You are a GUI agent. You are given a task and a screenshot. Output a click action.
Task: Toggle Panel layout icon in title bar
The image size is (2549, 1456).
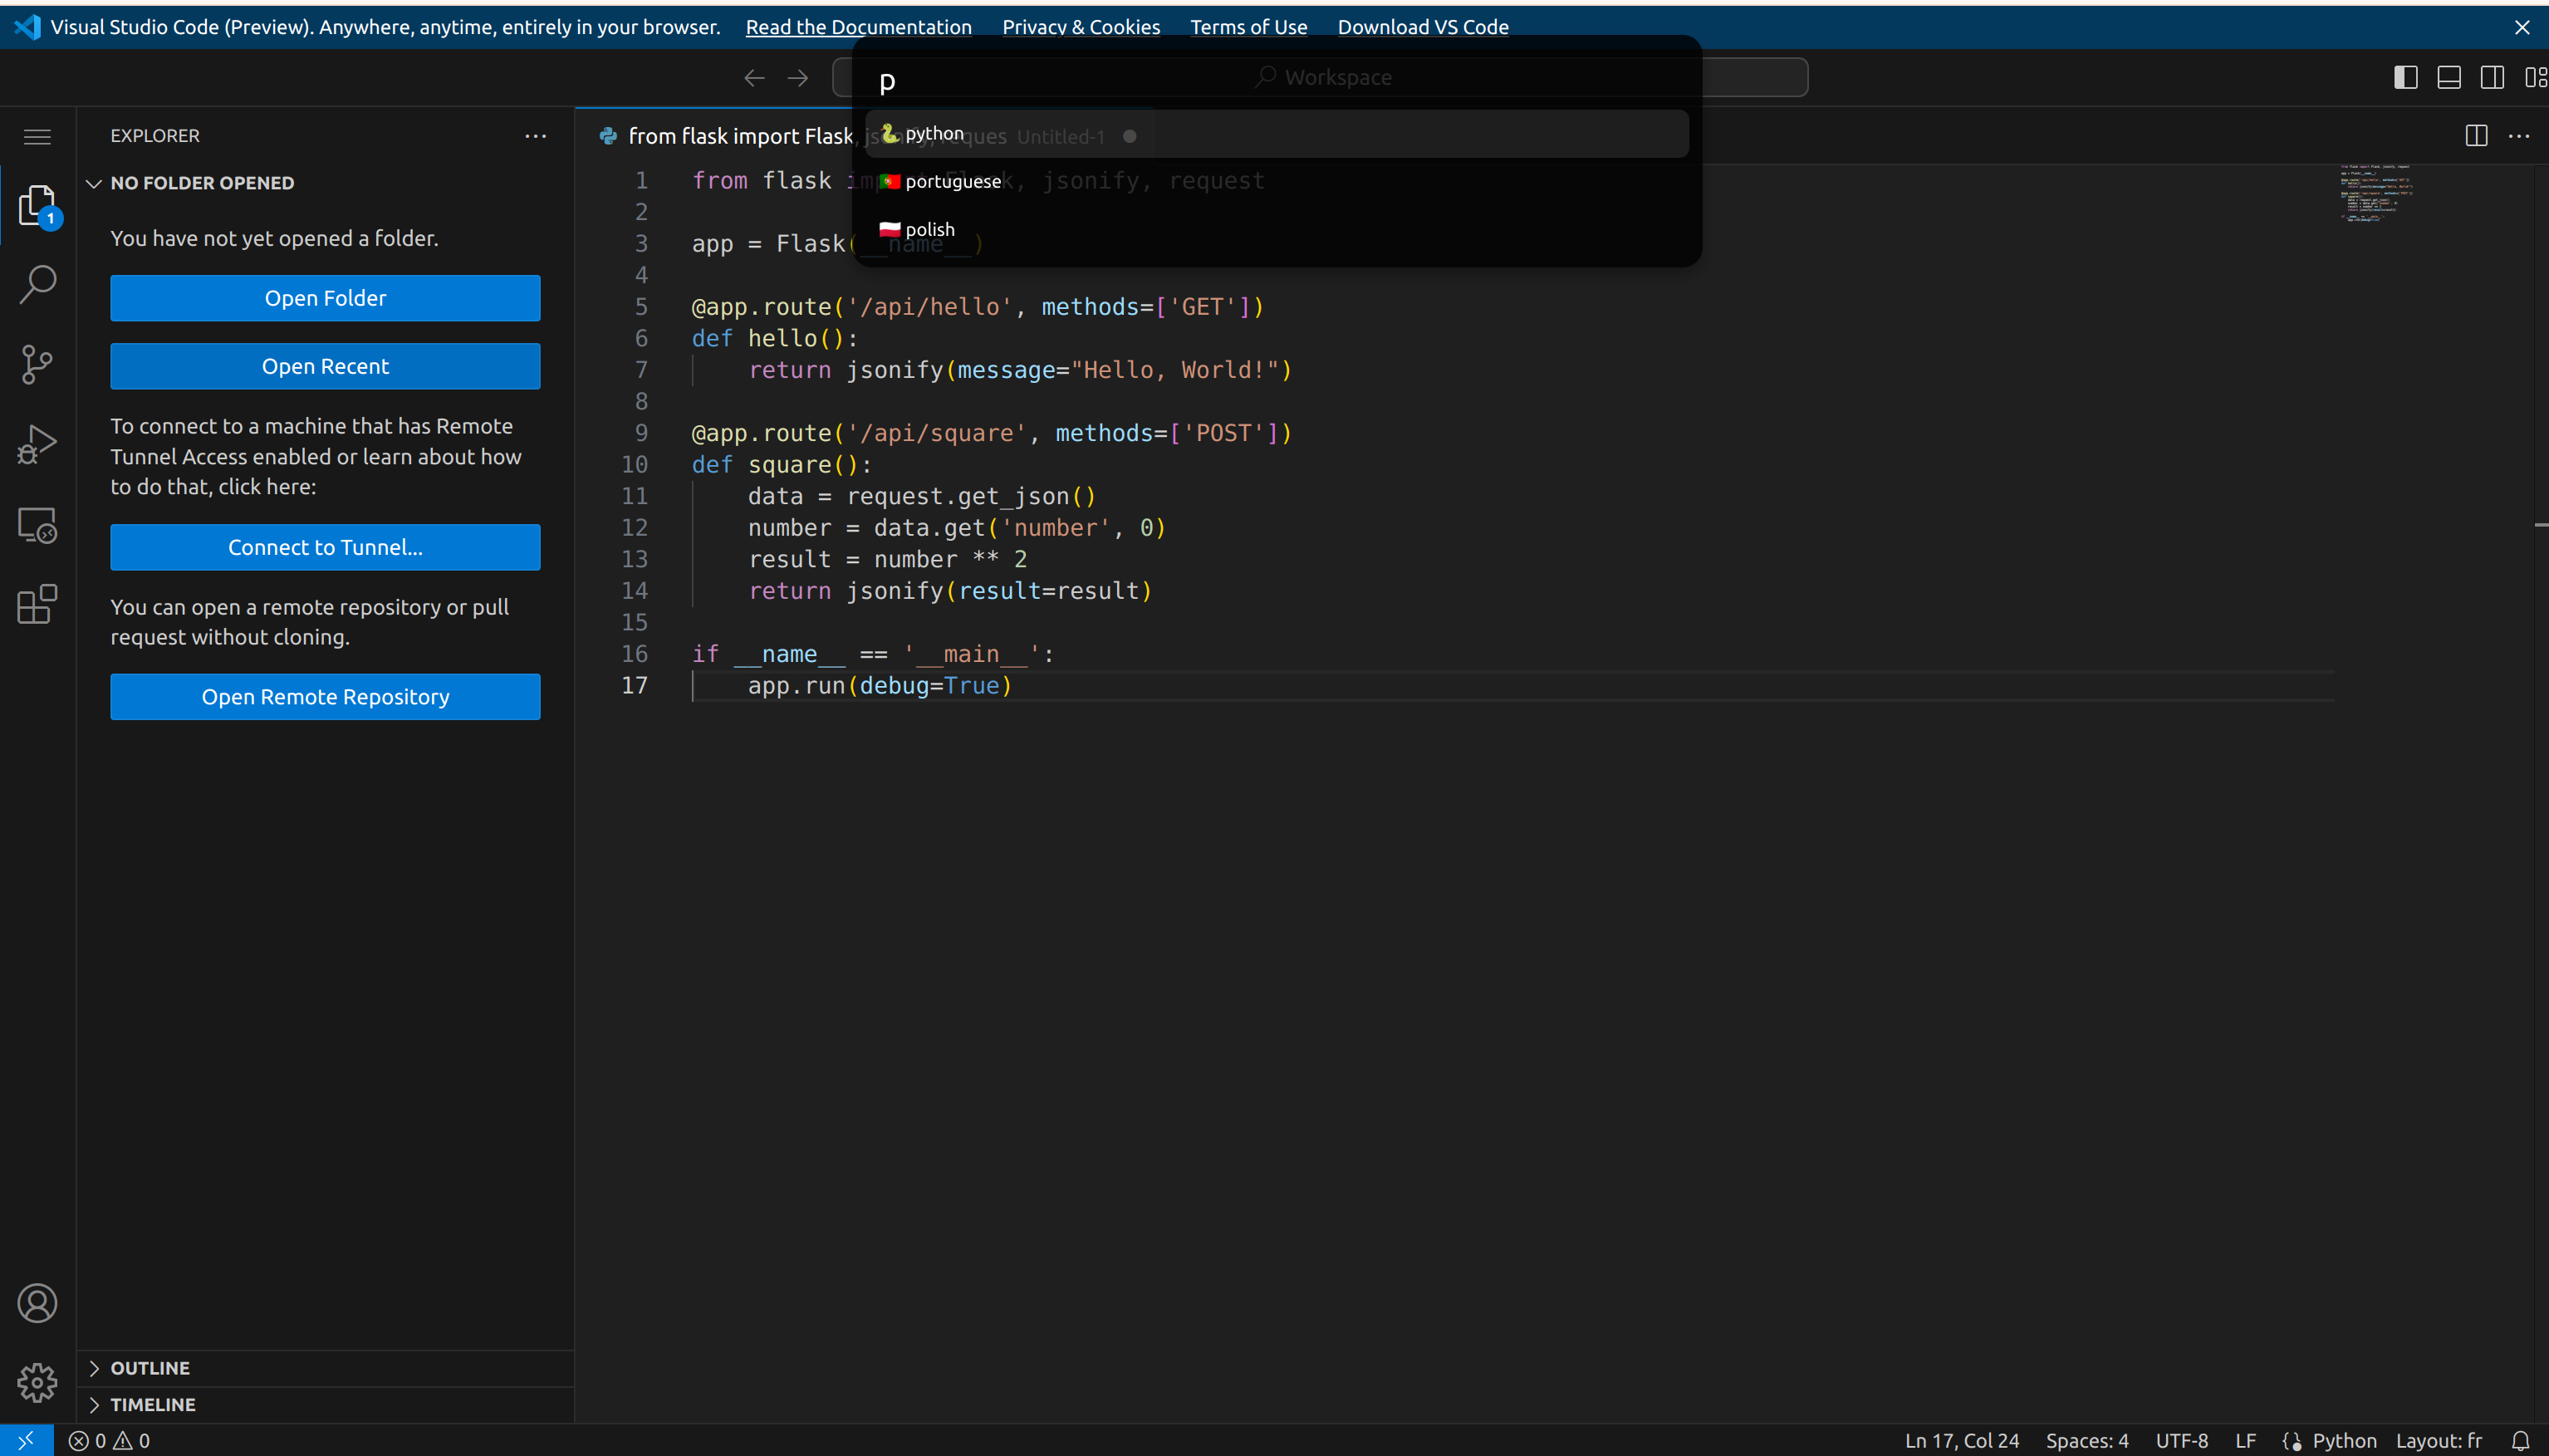coord(2449,77)
